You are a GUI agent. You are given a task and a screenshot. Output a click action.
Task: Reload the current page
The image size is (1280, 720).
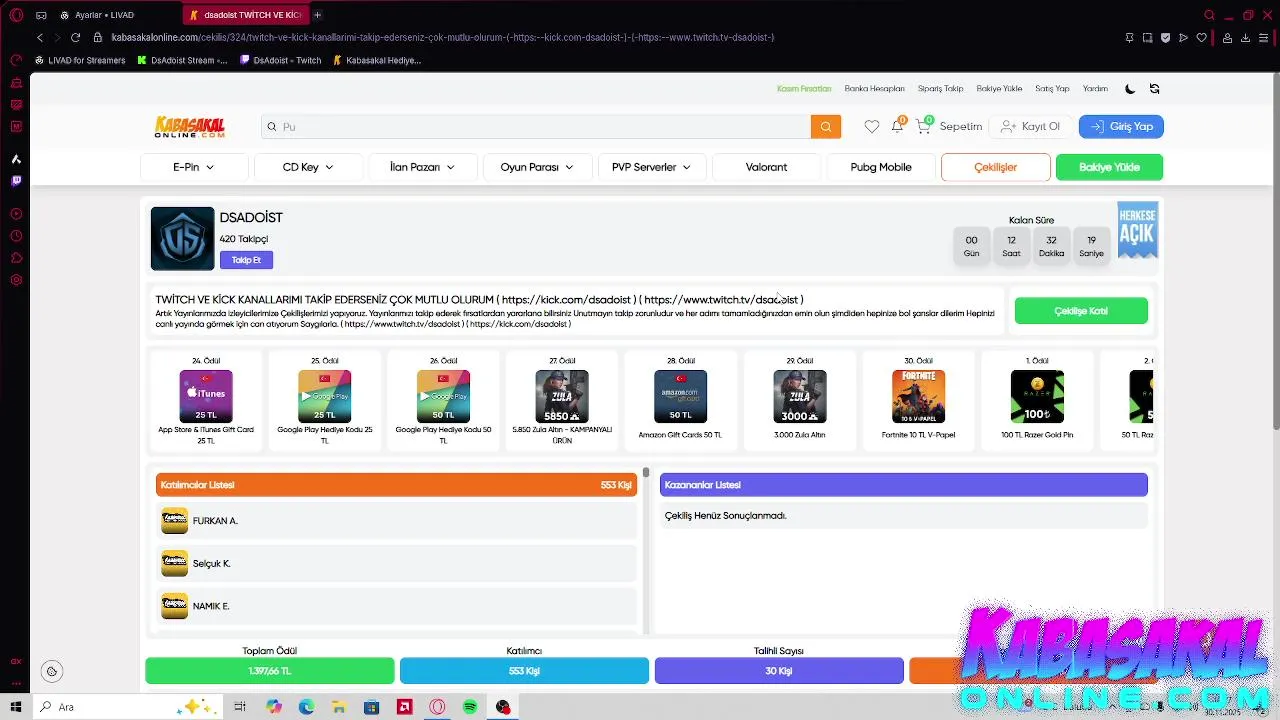coord(75,37)
